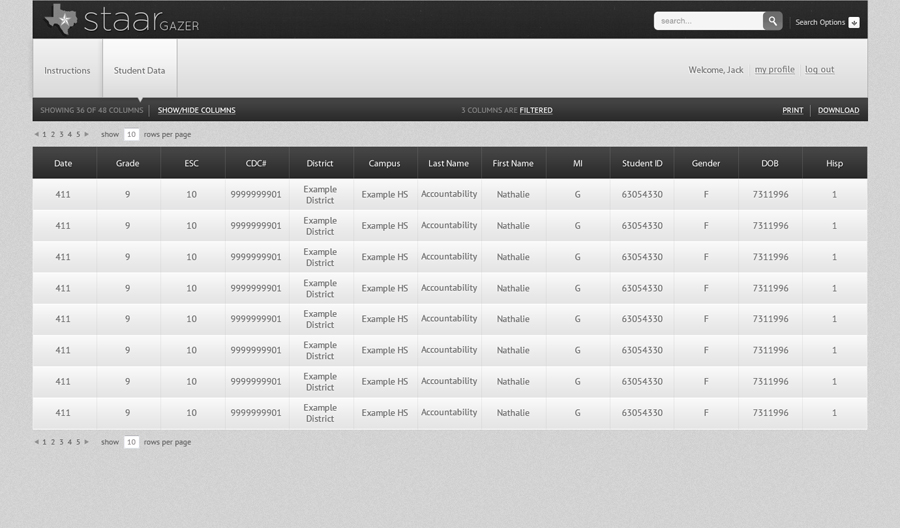Go to next page using arrow below table
Viewport: 900px width, 528px height.
[x=87, y=442]
